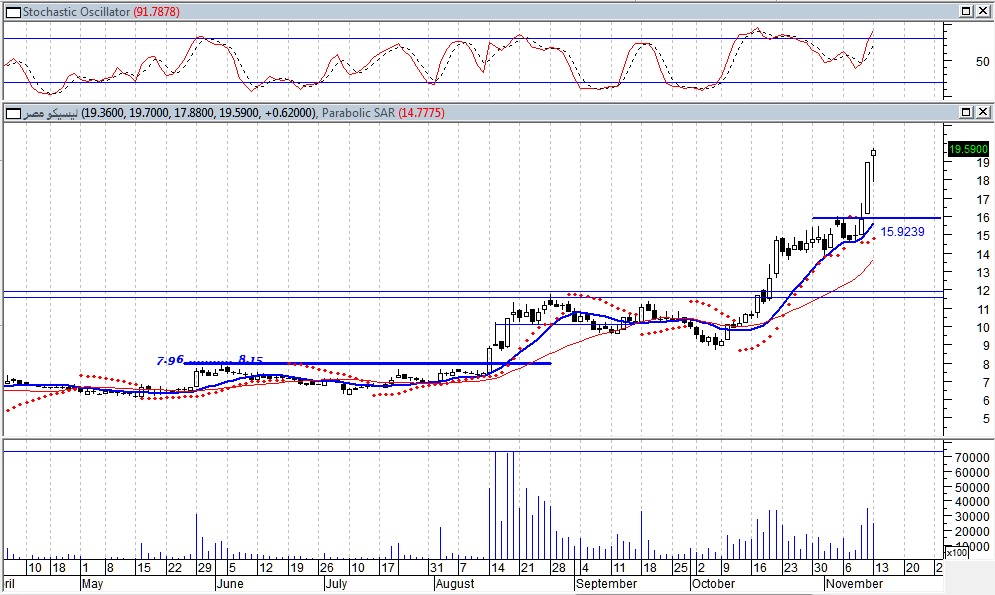Screen dimensions: 995x595
Task: Click the green 19.5900 last price tag
Action: pos(967,149)
